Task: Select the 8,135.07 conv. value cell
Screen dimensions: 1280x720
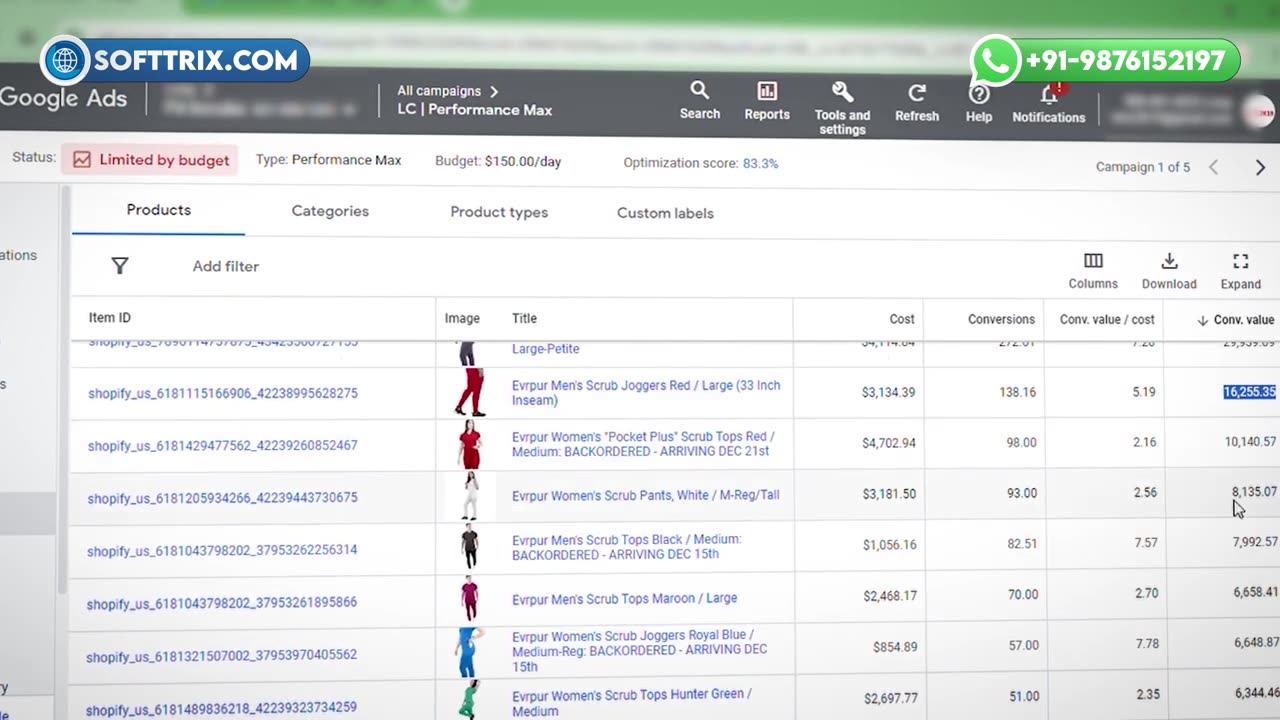Action: (1254, 492)
